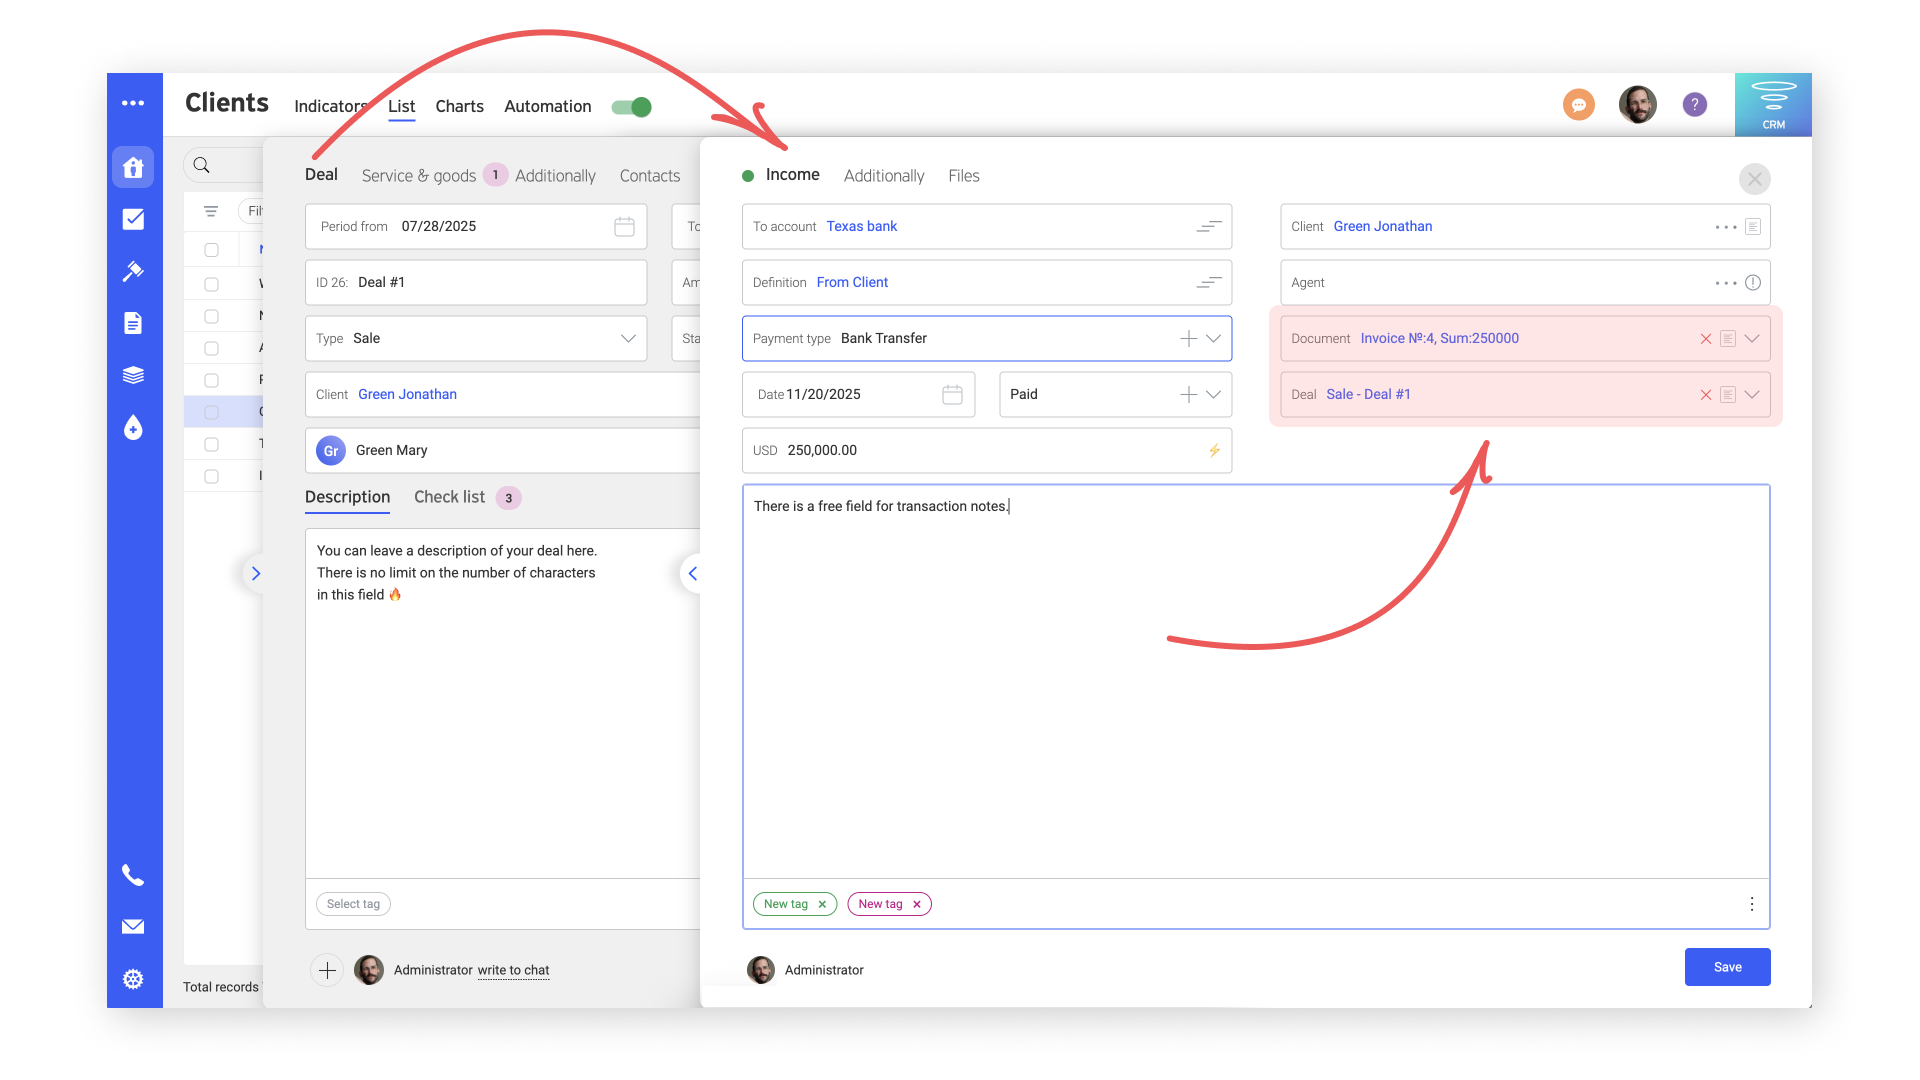Screen dimensions: 1920x1080
Task: Switch to the Files tab
Action: pyautogui.click(x=964, y=176)
